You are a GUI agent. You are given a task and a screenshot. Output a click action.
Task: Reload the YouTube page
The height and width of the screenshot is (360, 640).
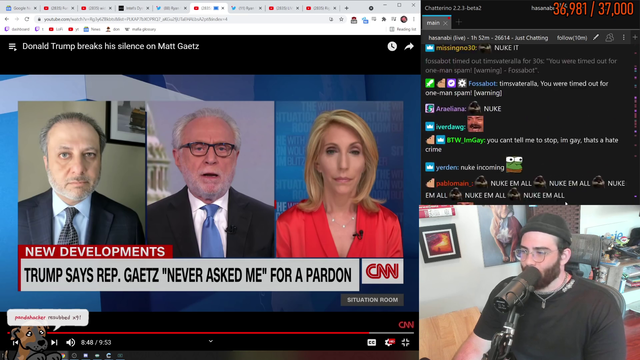click(27, 19)
